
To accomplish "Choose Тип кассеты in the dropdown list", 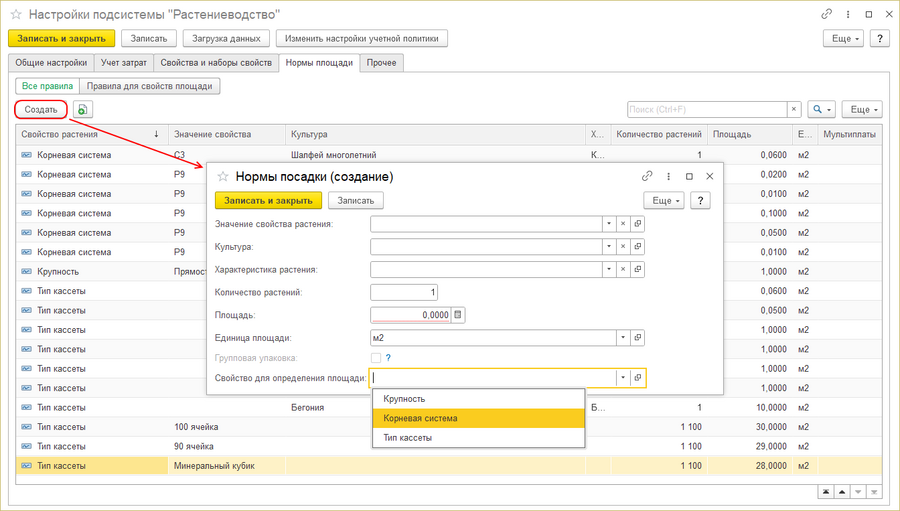I will (x=478, y=437).
